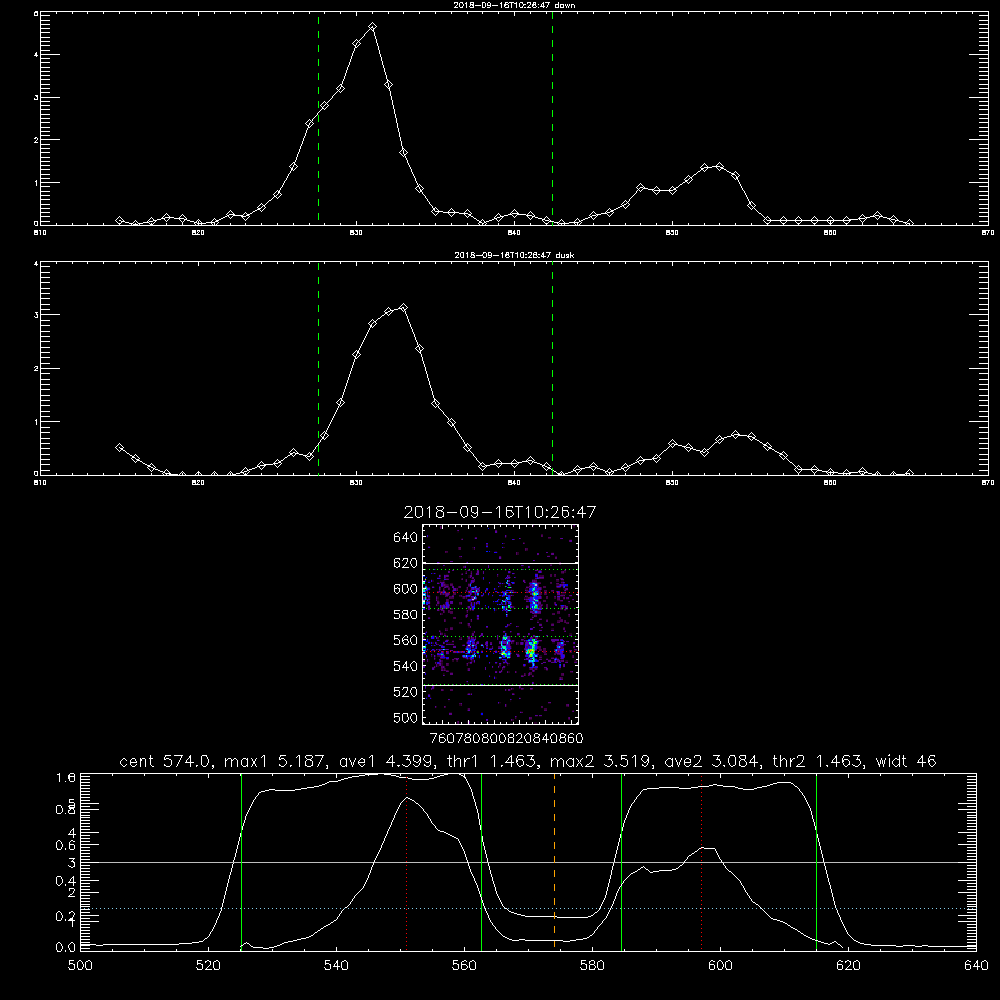Viewport: 1000px width, 1000px height.
Task: Click the secondary peak diamond near 854 in dusk plot
Action: point(735,434)
